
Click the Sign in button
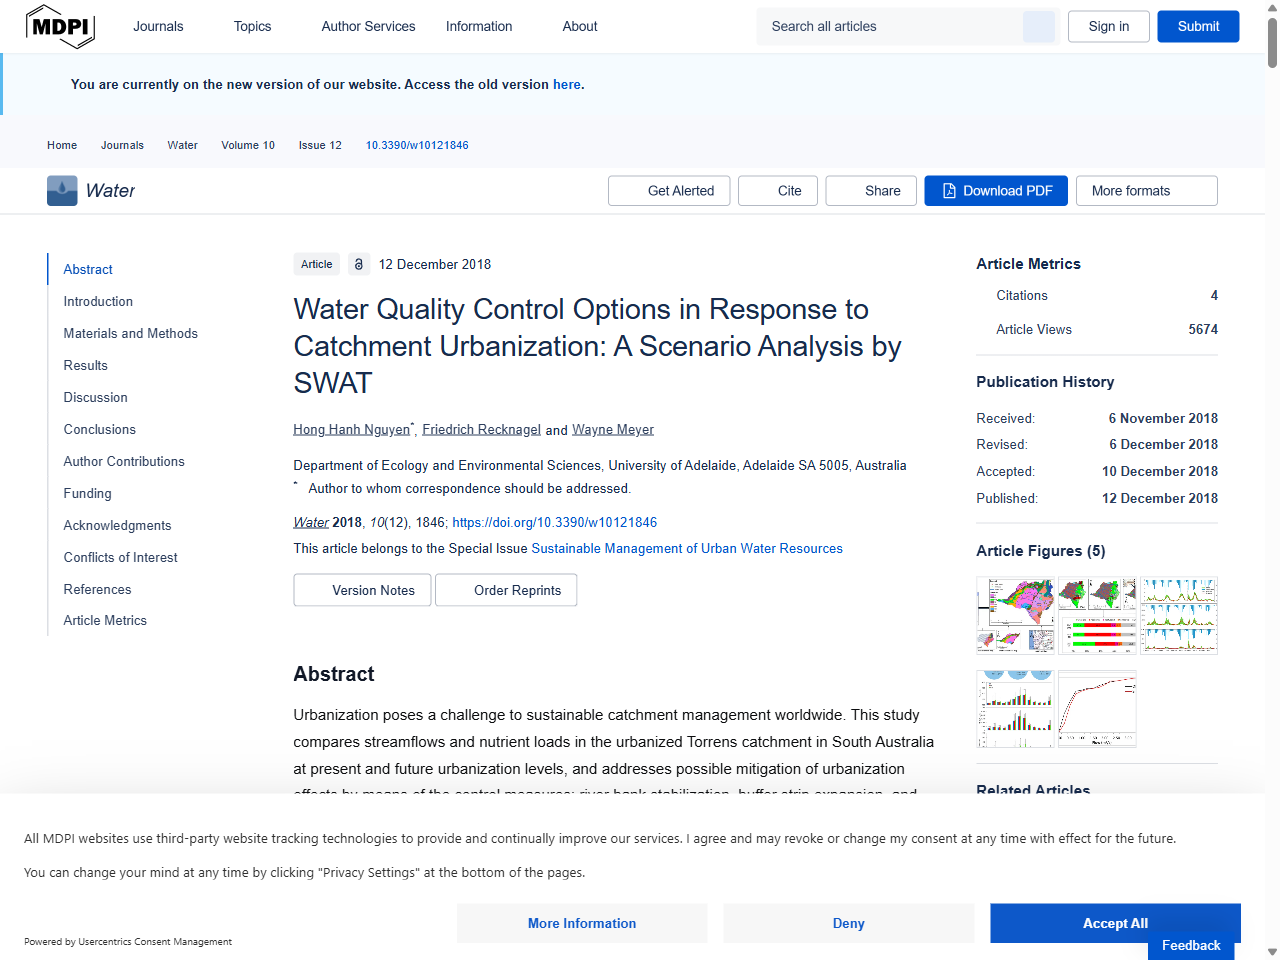[1108, 26]
